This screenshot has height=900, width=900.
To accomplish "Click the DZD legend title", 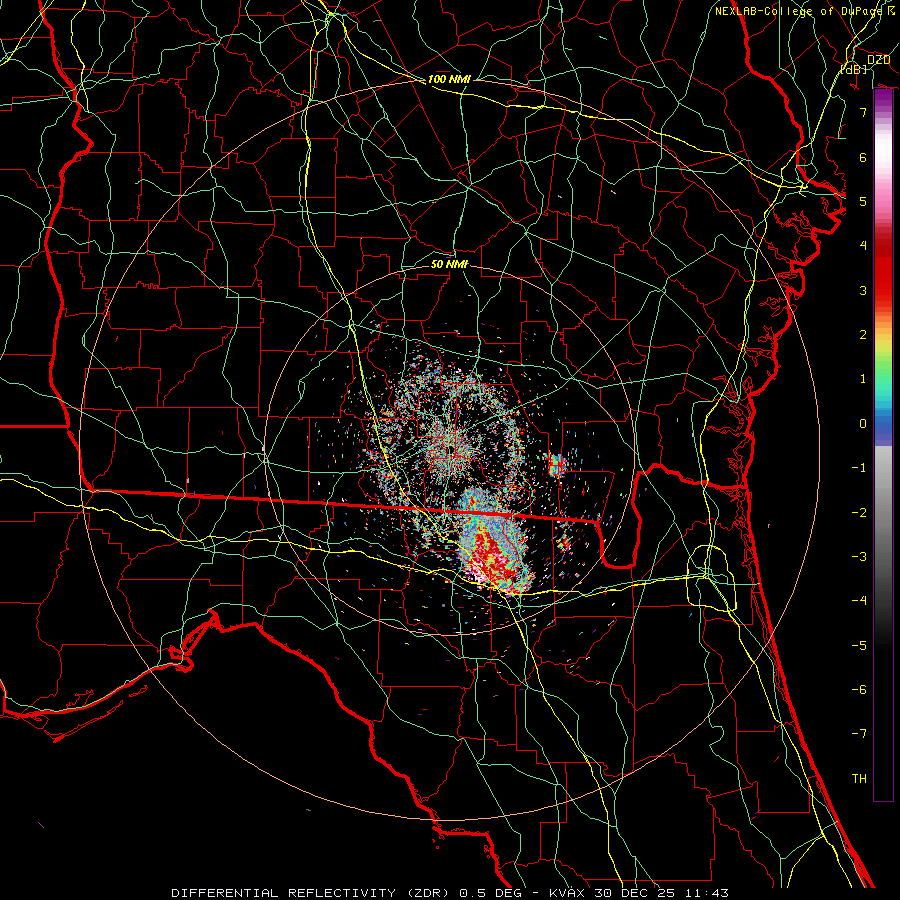I will 878,60.
